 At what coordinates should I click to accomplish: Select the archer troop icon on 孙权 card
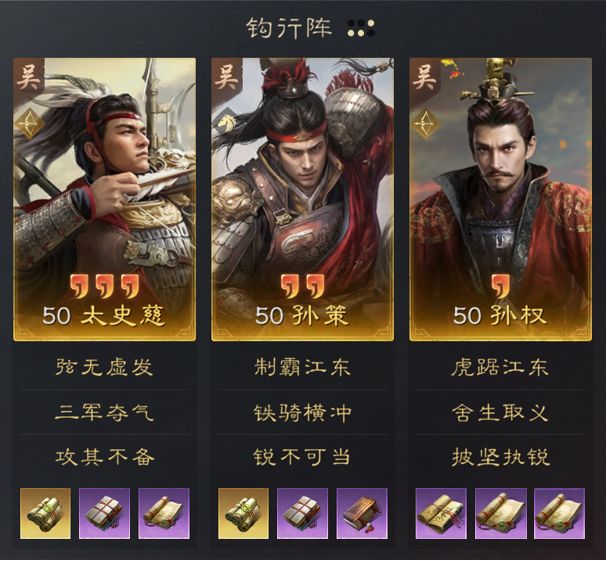pos(426,125)
